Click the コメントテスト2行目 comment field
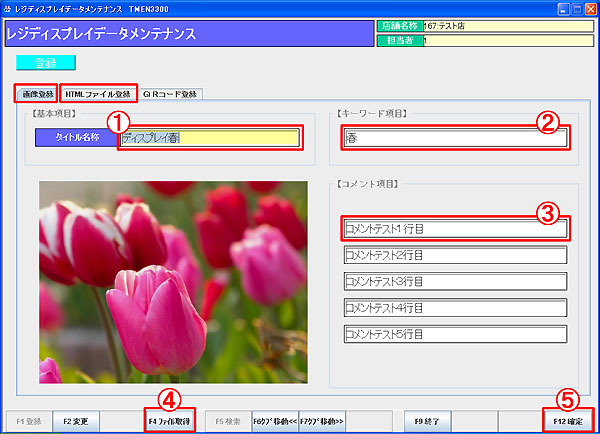The height and width of the screenshot is (434, 600). pos(455,255)
